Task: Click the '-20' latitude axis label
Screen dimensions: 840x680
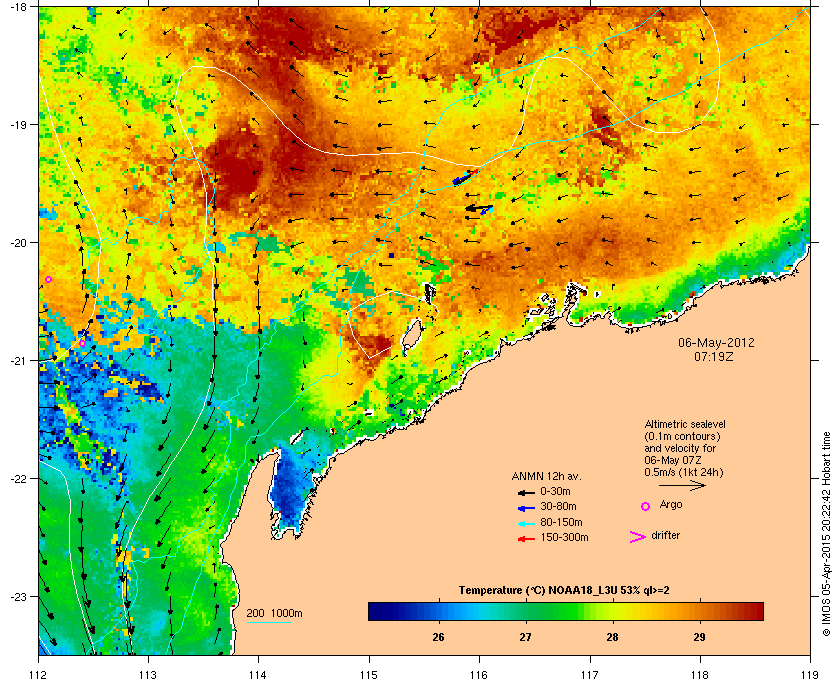Action: tap(19, 242)
